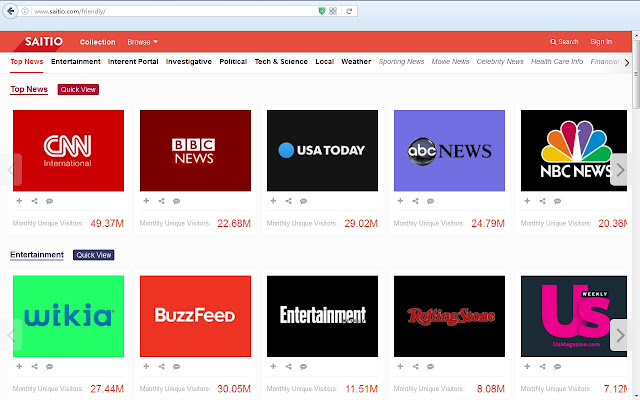
Task: Share the CNN International card
Action: point(34,201)
